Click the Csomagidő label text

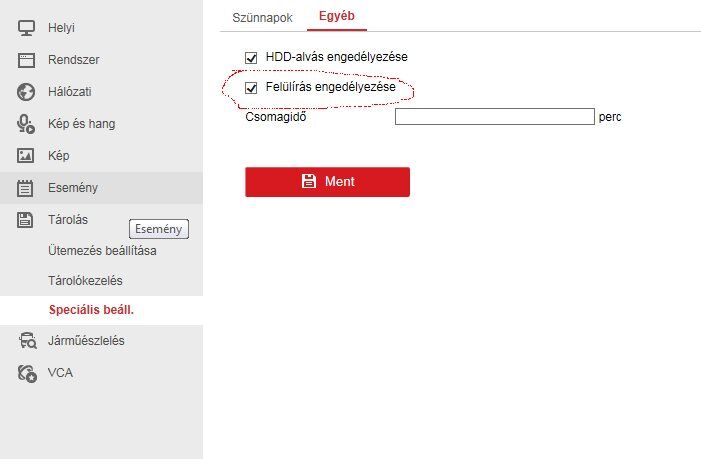(x=276, y=117)
